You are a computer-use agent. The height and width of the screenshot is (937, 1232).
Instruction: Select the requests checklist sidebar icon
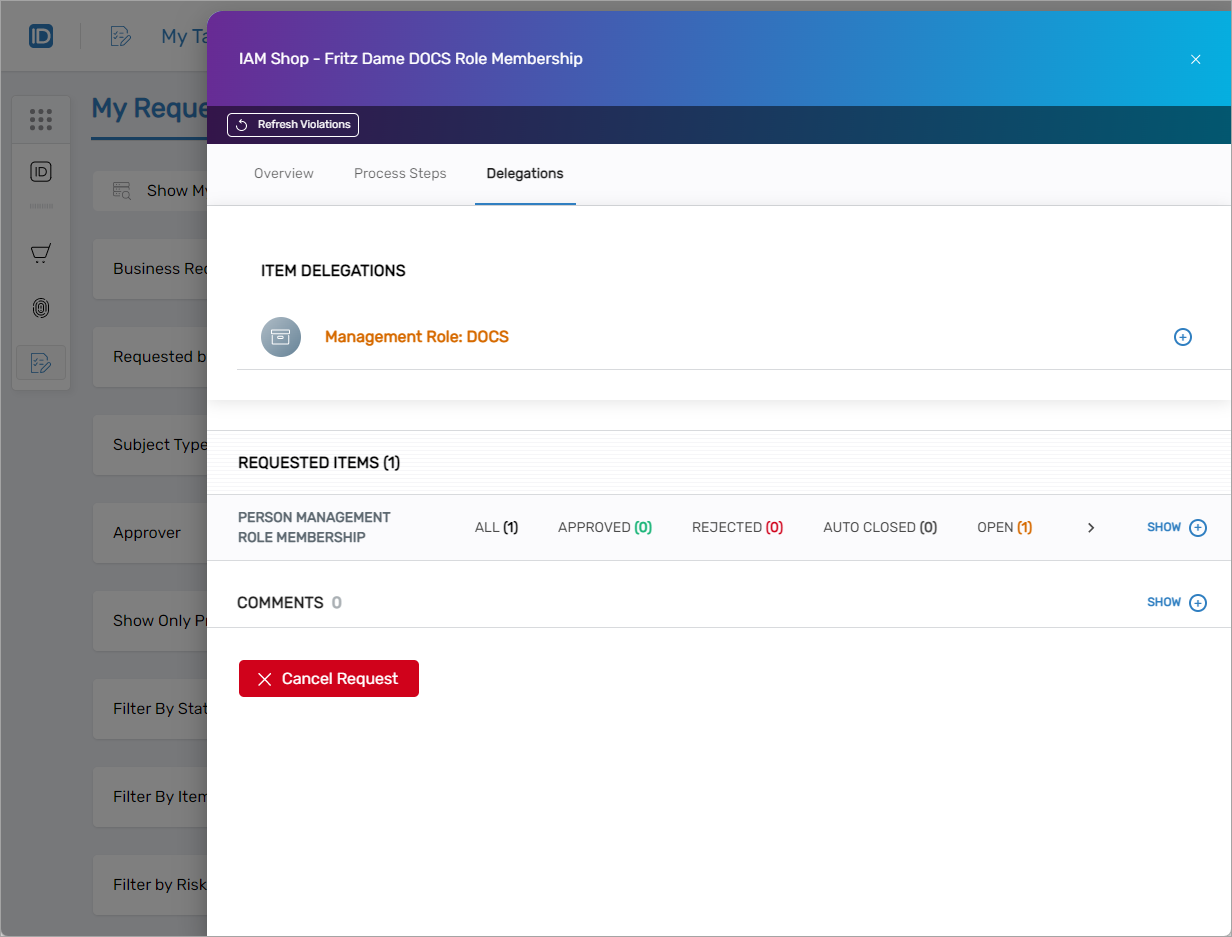pos(41,363)
